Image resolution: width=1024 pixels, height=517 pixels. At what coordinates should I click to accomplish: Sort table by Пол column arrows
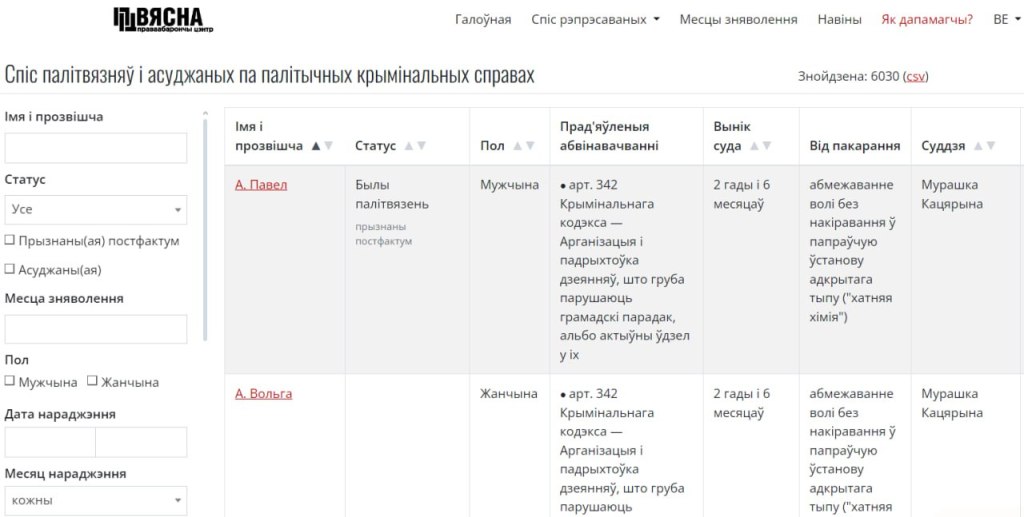pos(524,146)
